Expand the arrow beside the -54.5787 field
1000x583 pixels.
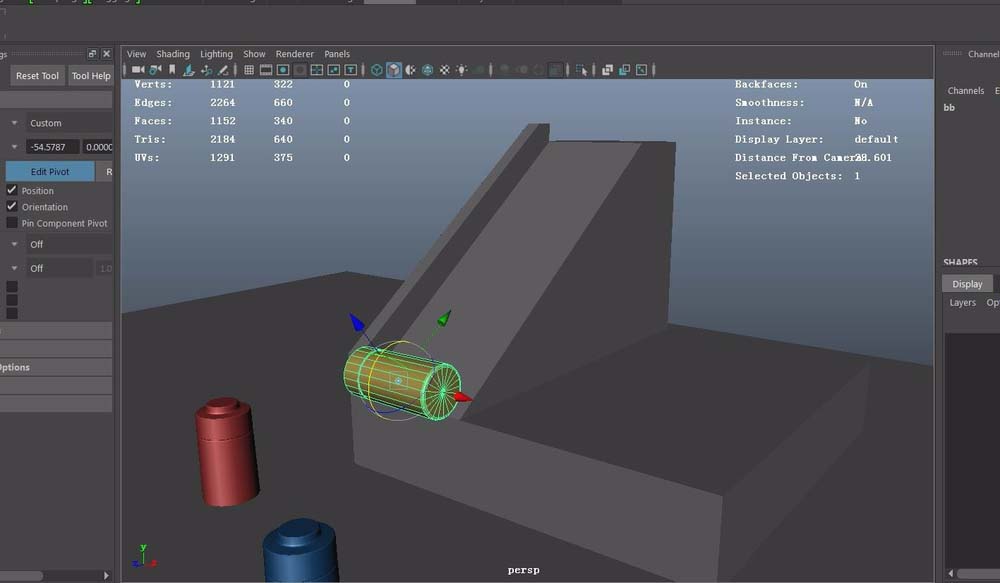click(x=14, y=147)
